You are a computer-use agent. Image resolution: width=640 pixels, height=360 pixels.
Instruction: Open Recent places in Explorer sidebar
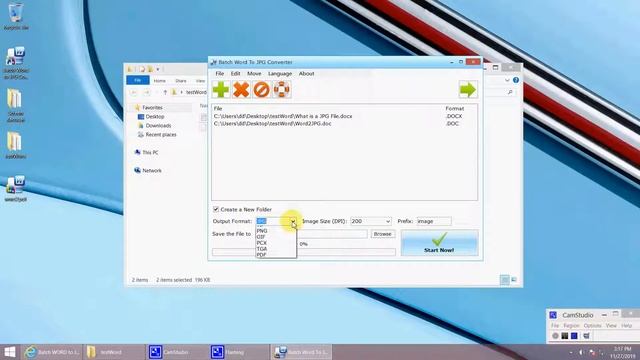click(161, 135)
